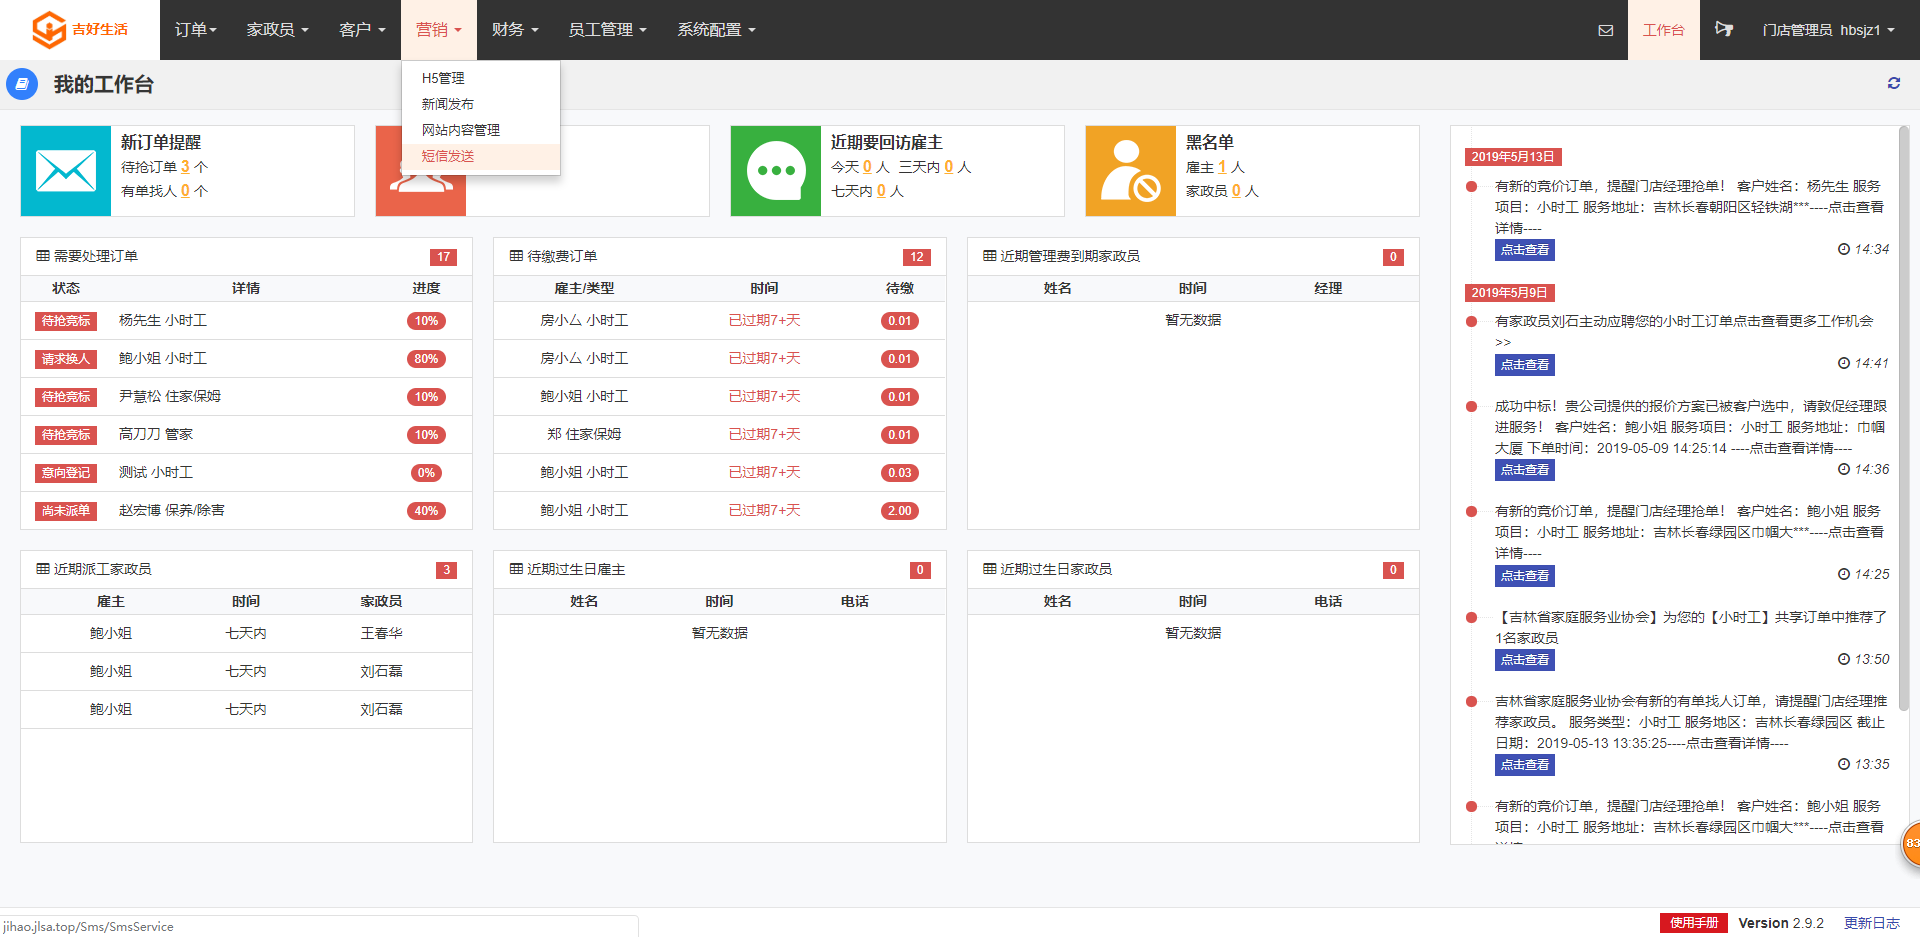
Task: Open the 新订单提醒 envelope tile
Action: (66, 171)
